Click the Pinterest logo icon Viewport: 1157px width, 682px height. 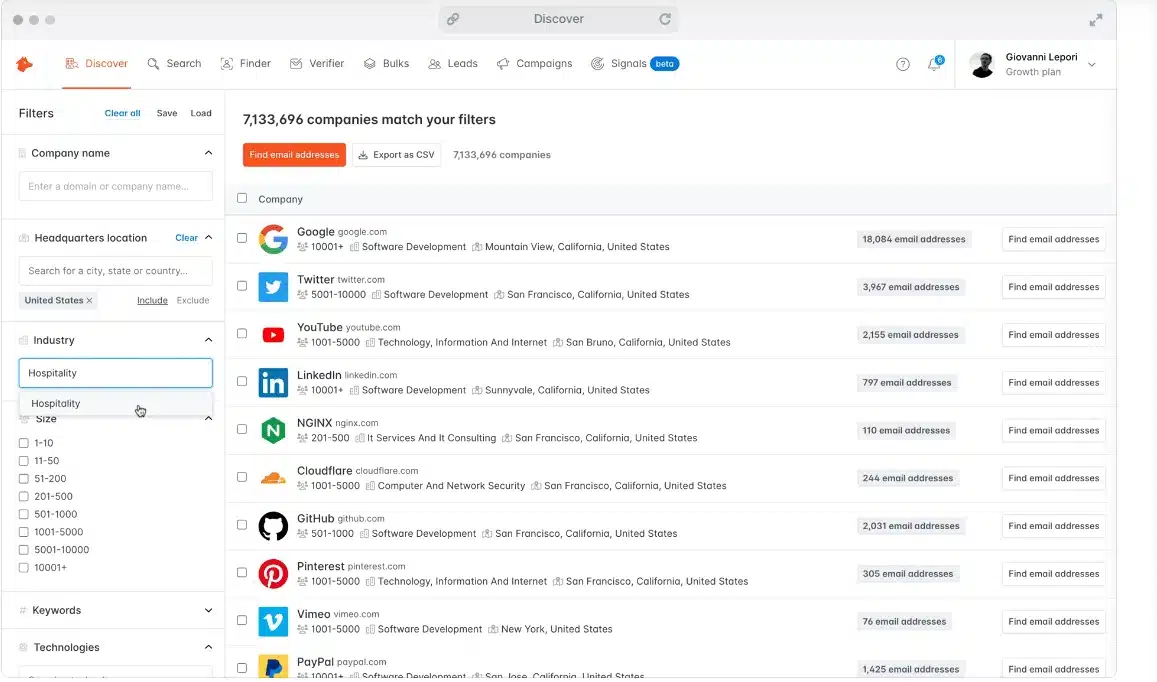tap(273, 574)
